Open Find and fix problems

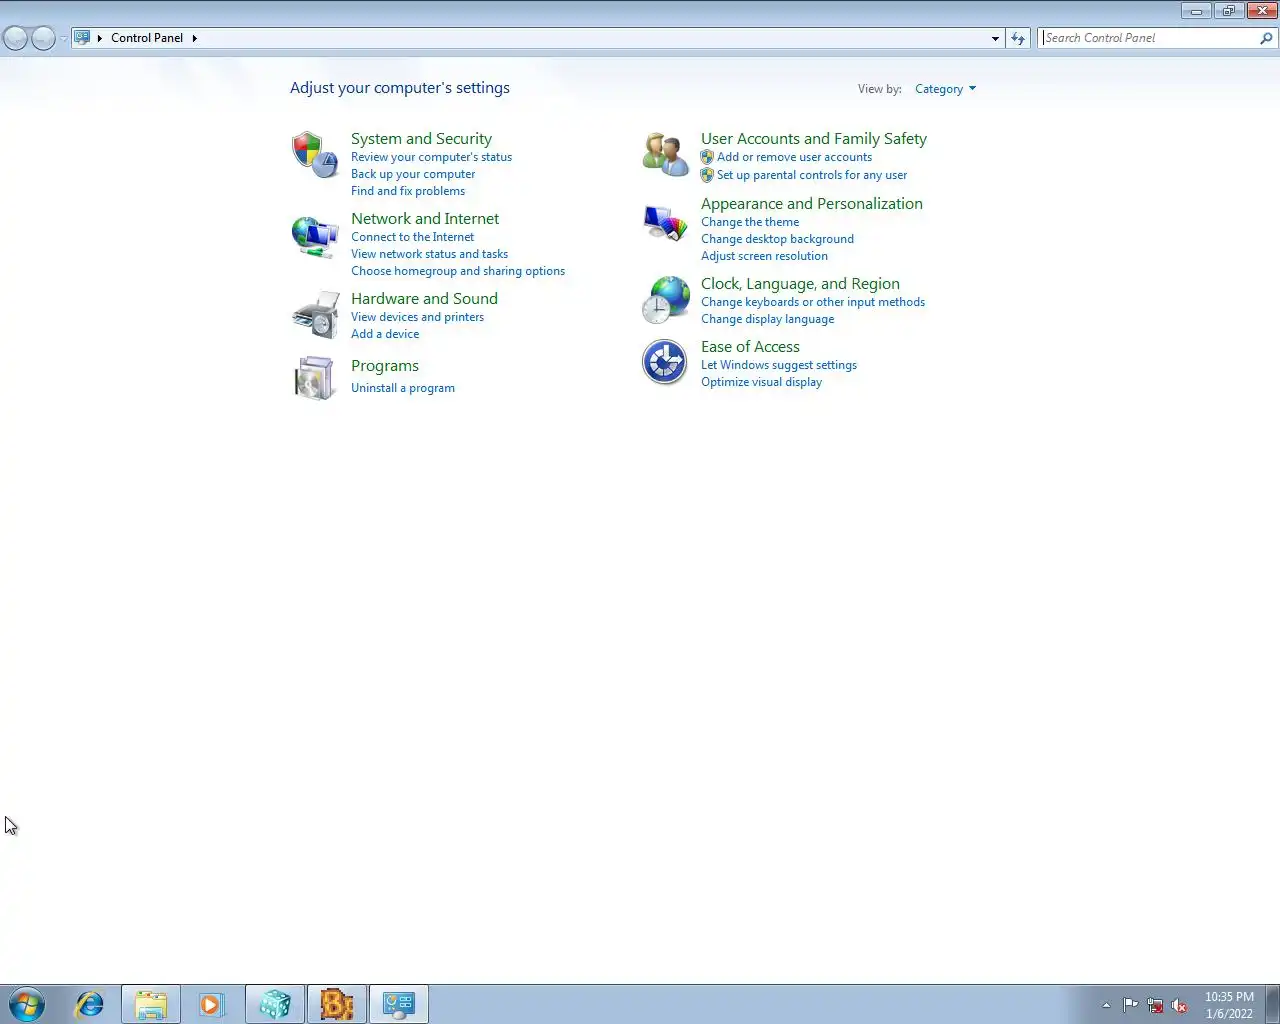coord(408,191)
